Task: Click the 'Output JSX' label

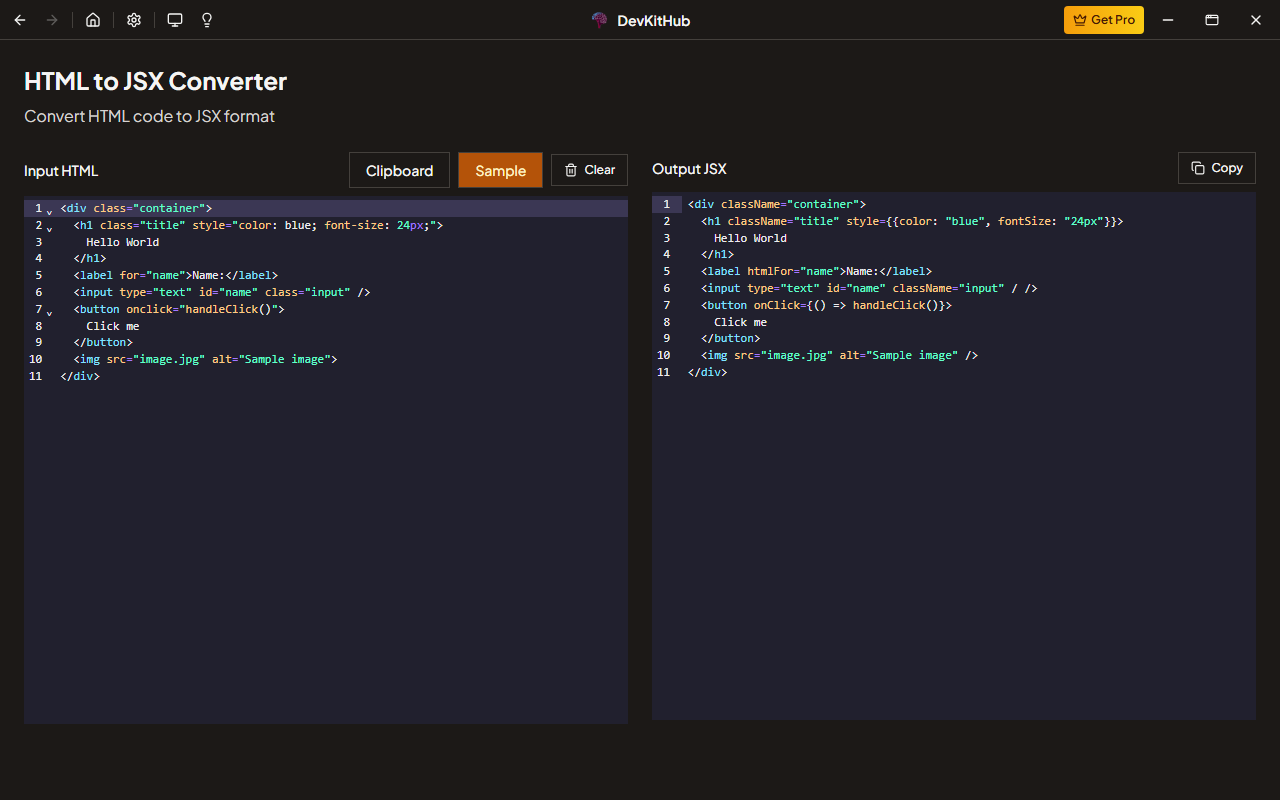Action: pyautogui.click(x=689, y=169)
